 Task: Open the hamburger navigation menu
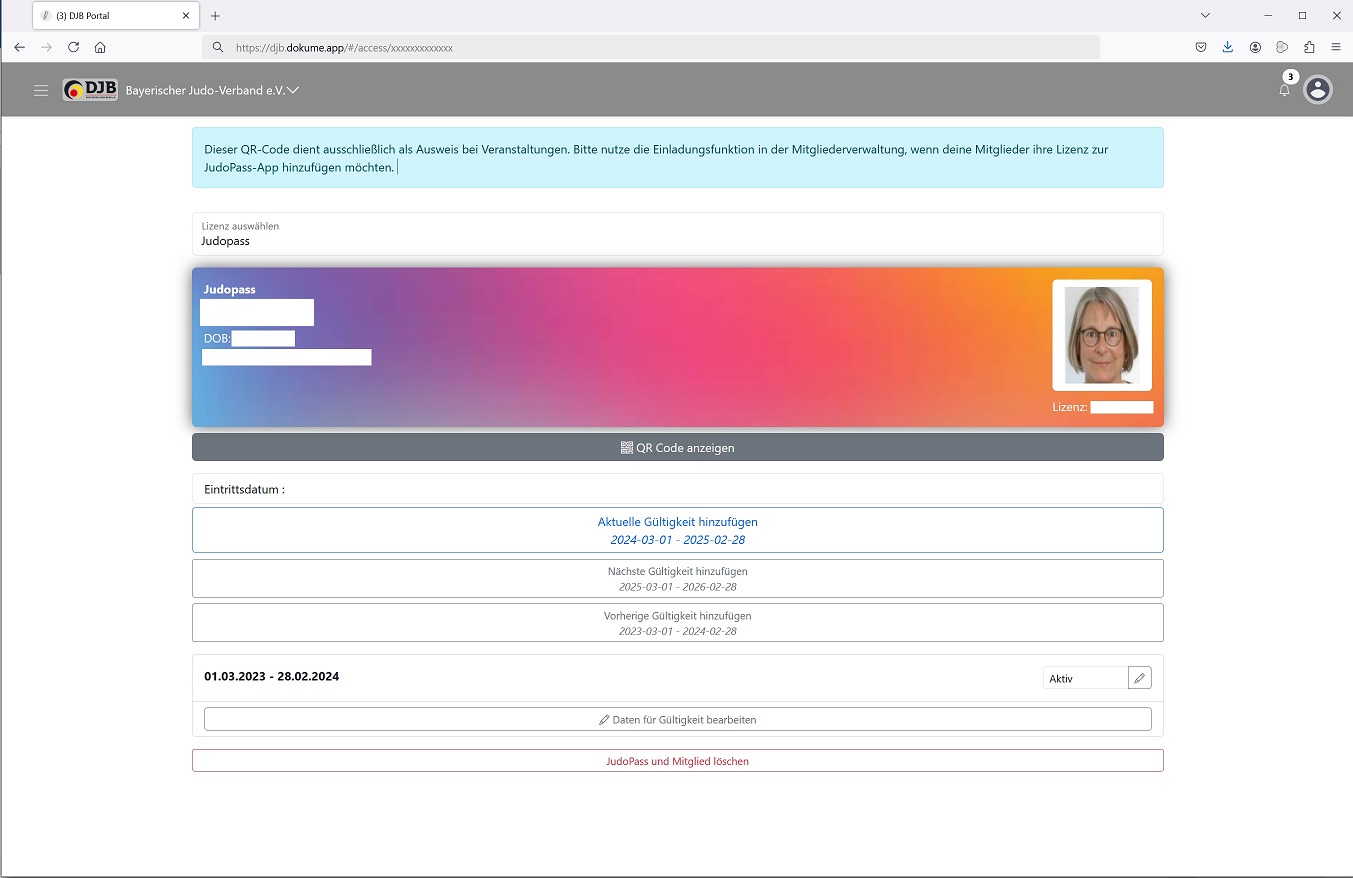point(41,91)
